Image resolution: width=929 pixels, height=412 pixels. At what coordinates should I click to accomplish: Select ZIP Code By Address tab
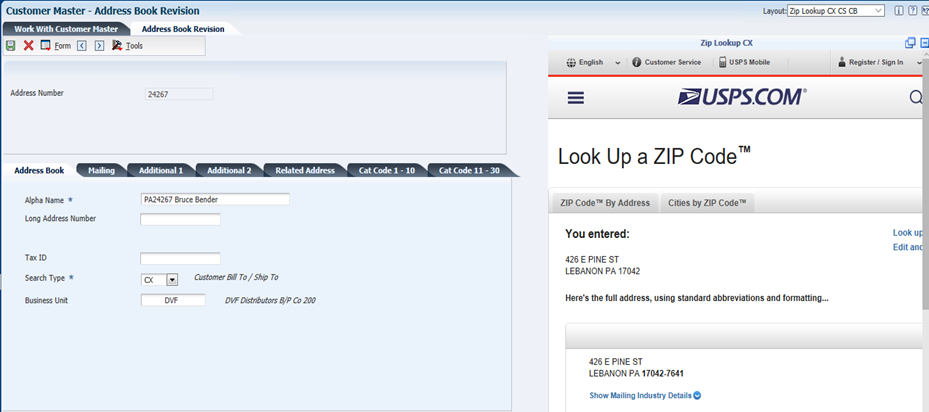tap(605, 203)
